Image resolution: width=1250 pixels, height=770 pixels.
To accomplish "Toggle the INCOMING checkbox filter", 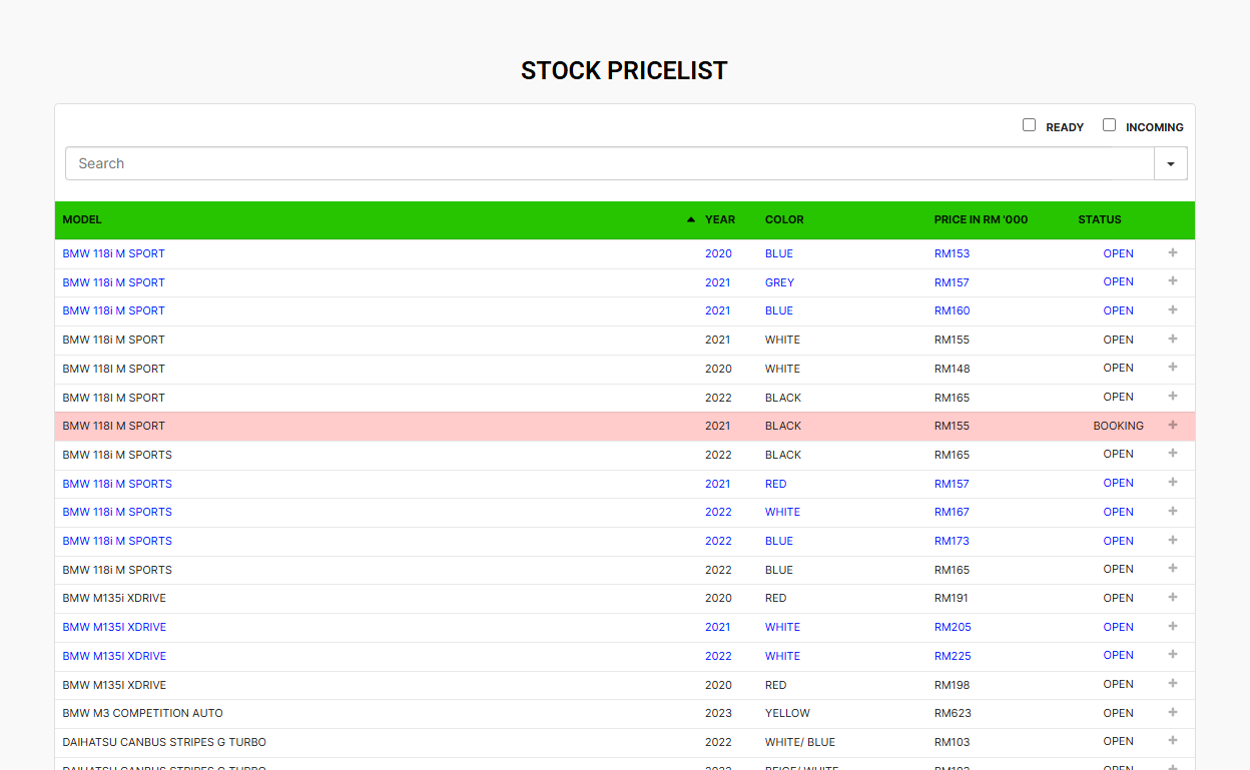I will 1109,125.
